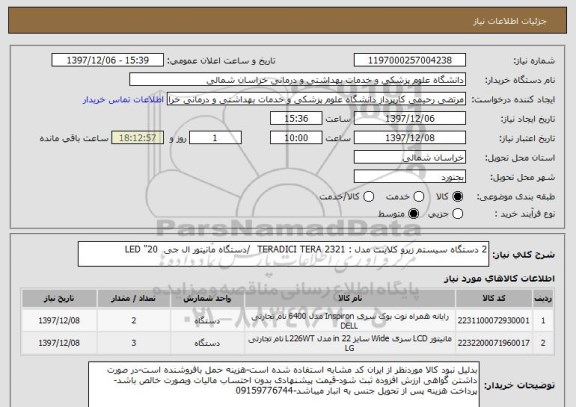Image resolution: width=576 pixels, height=407 pixels.
Task: Choose جزیی purchase process option
Action: click(457, 213)
